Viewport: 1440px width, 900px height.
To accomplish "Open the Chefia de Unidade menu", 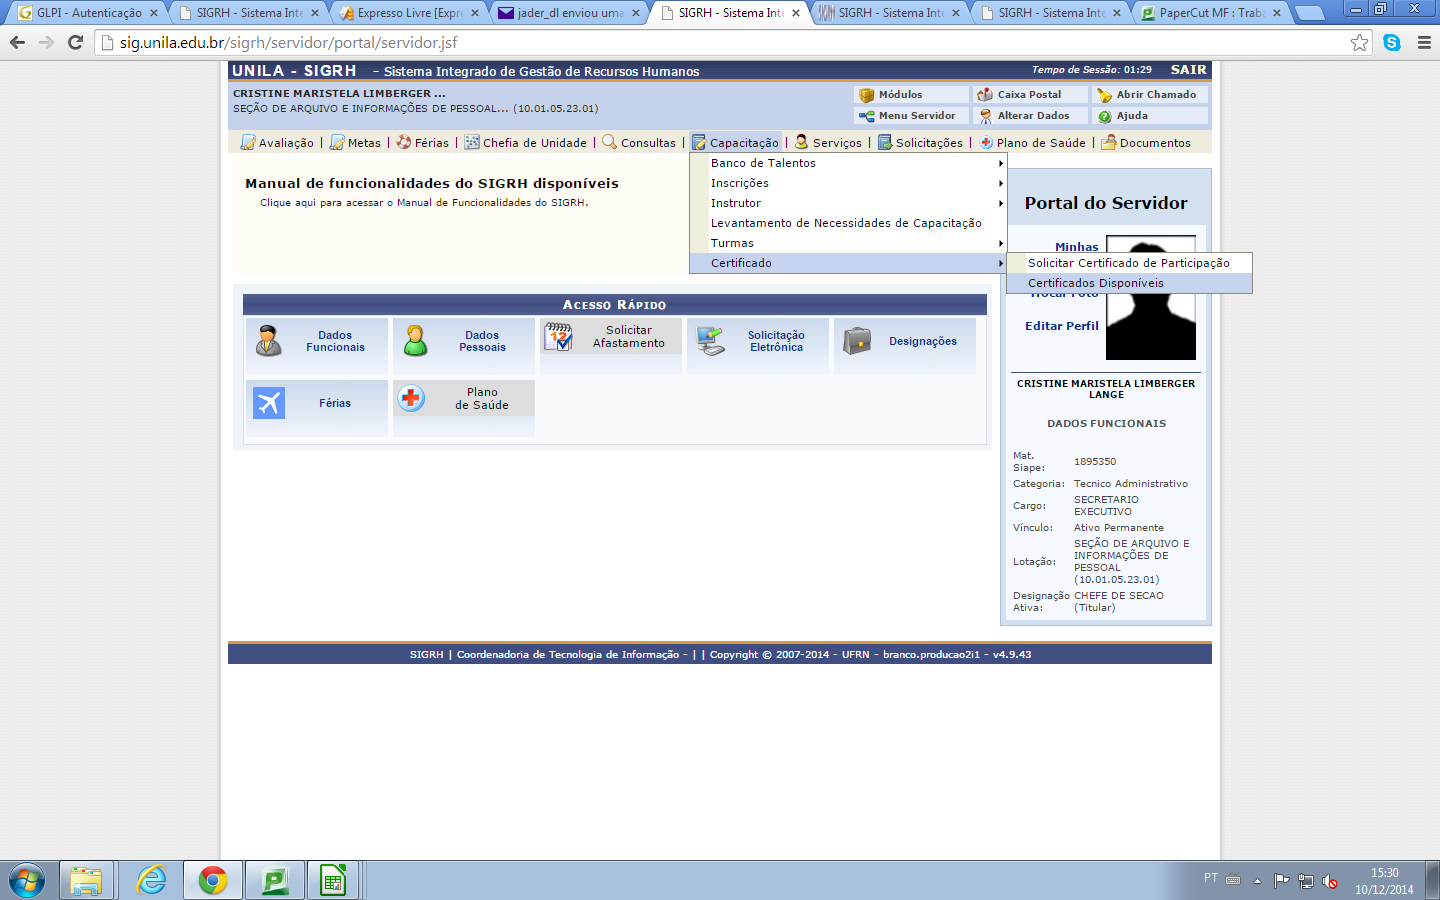I will pyautogui.click(x=525, y=143).
